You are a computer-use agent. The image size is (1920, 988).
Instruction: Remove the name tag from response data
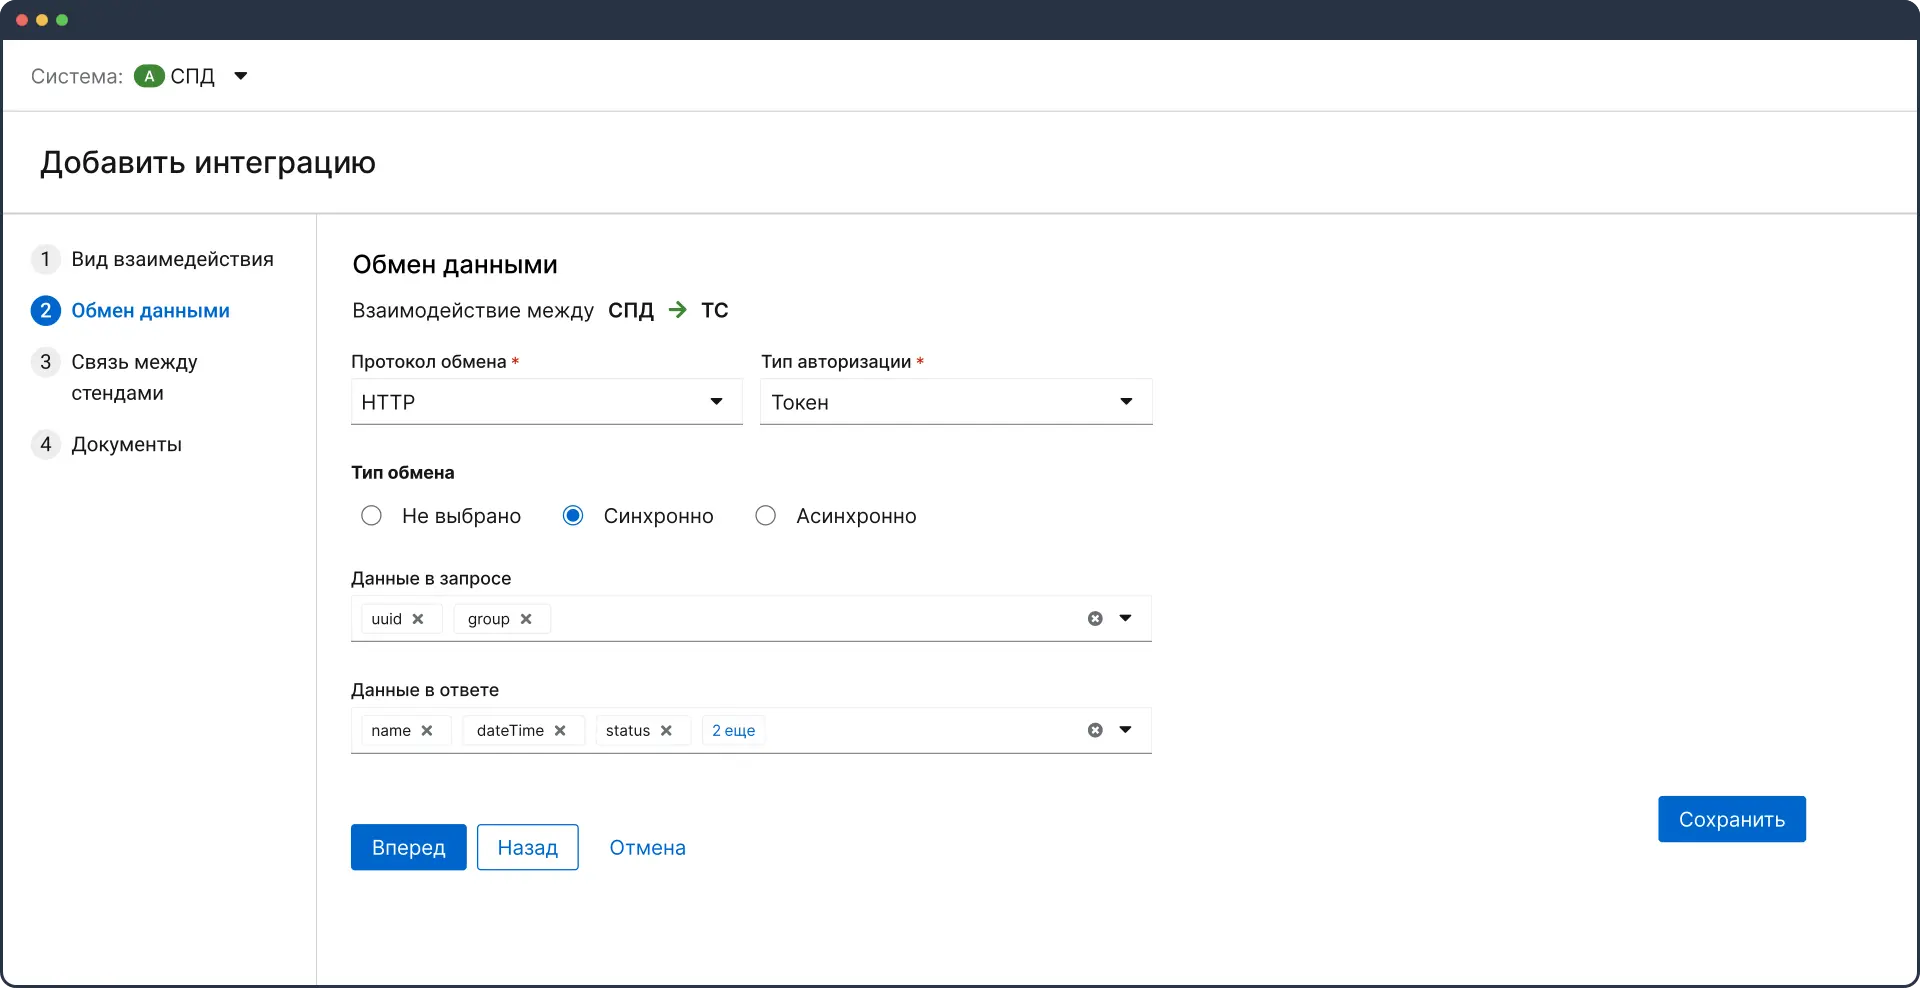click(427, 731)
